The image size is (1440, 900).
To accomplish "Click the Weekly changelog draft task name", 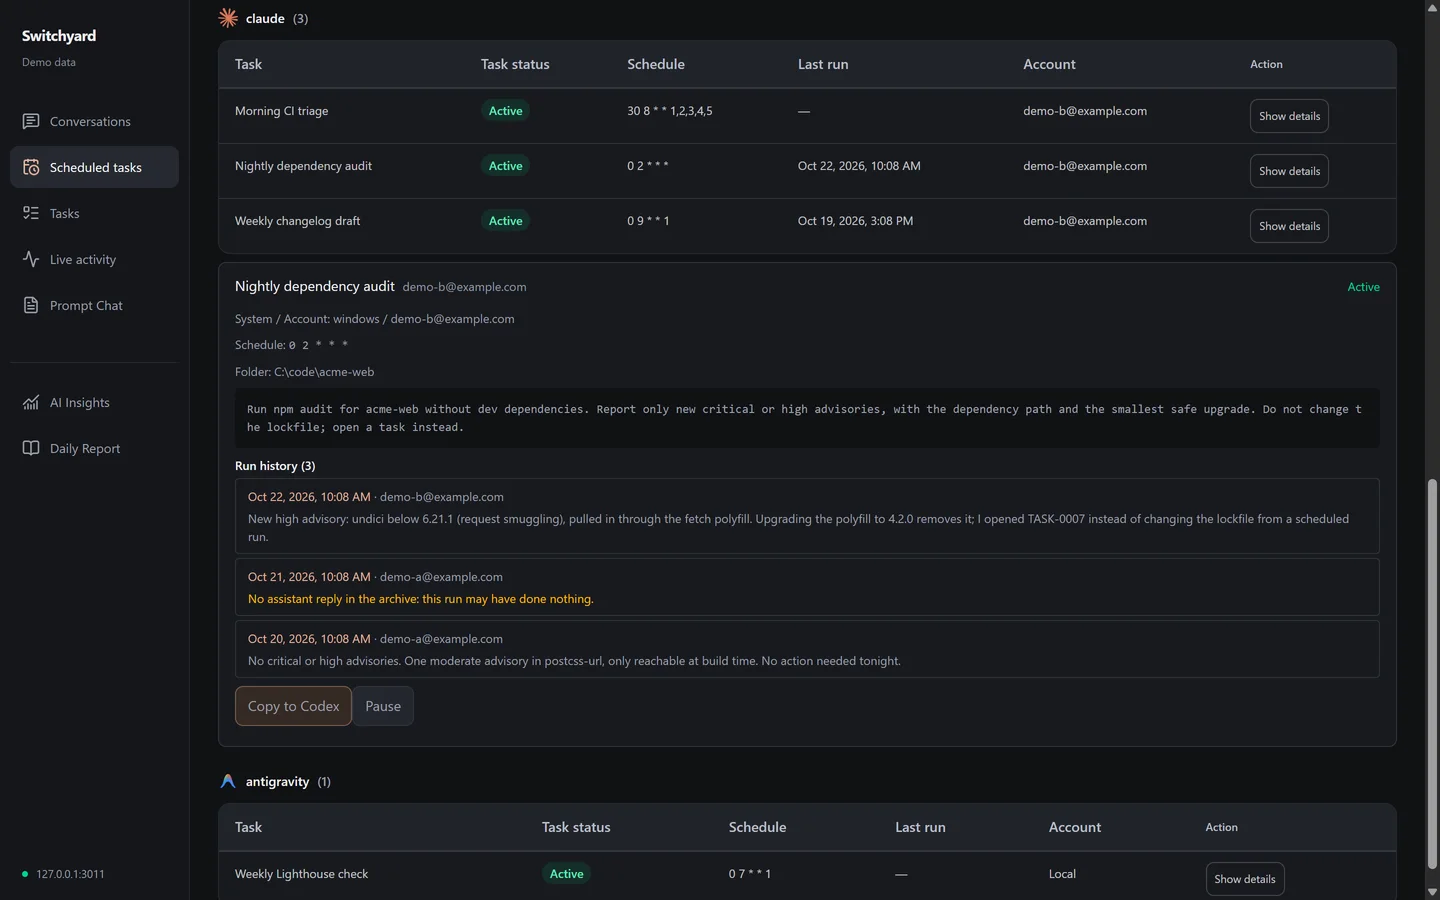I will [x=297, y=221].
